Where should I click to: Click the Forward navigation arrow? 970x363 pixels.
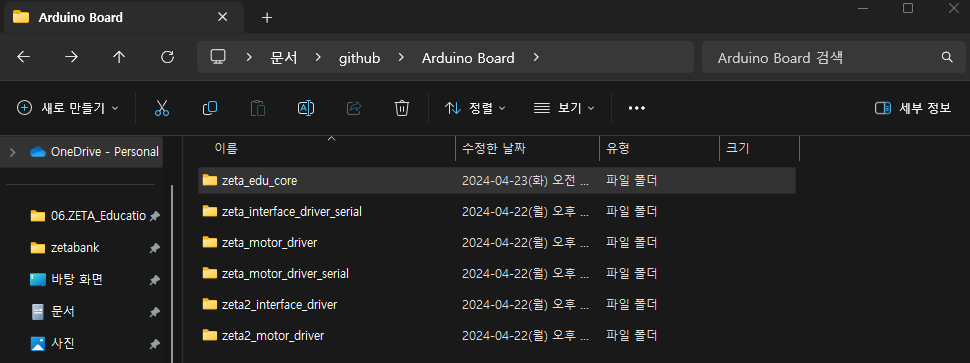(72, 58)
